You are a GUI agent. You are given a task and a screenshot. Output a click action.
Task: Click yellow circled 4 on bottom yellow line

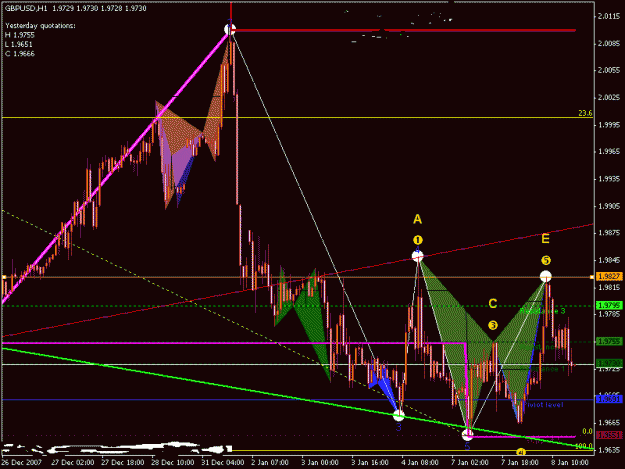click(521, 452)
